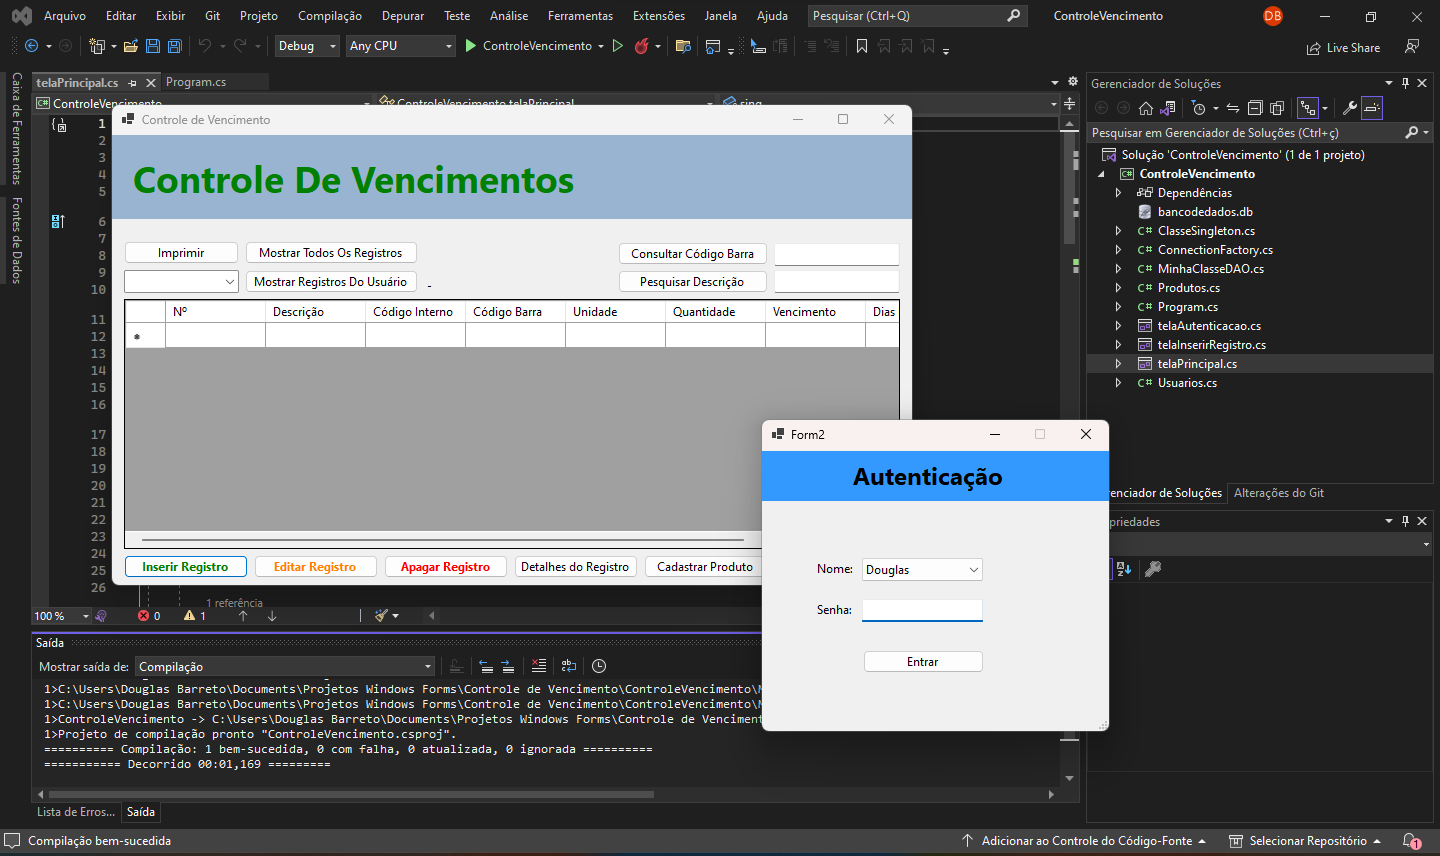
Task: Click the Open File folder icon in toolbar
Action: (130, 46)
